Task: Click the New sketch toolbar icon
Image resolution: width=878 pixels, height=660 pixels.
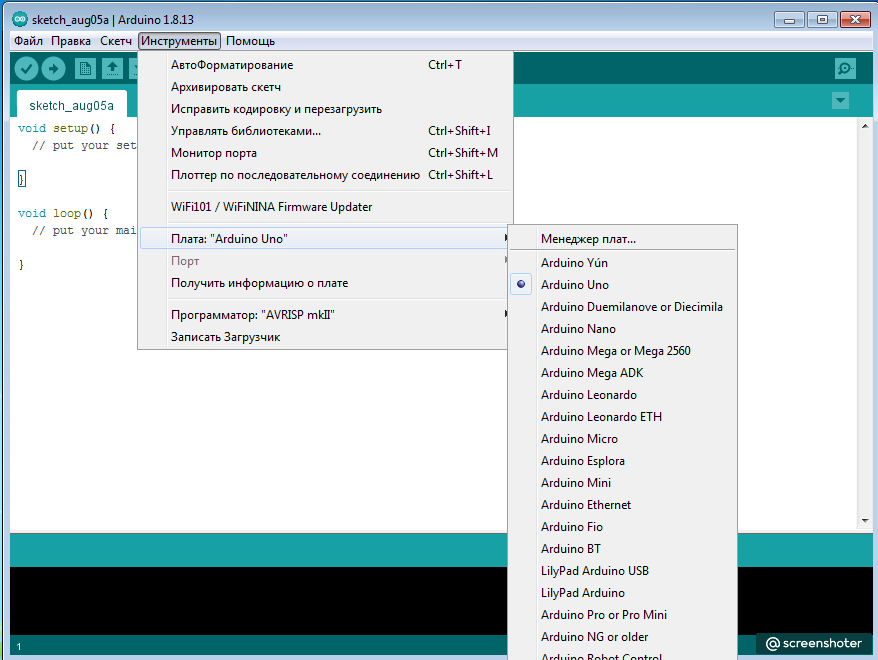Action: tap(86, 68)
